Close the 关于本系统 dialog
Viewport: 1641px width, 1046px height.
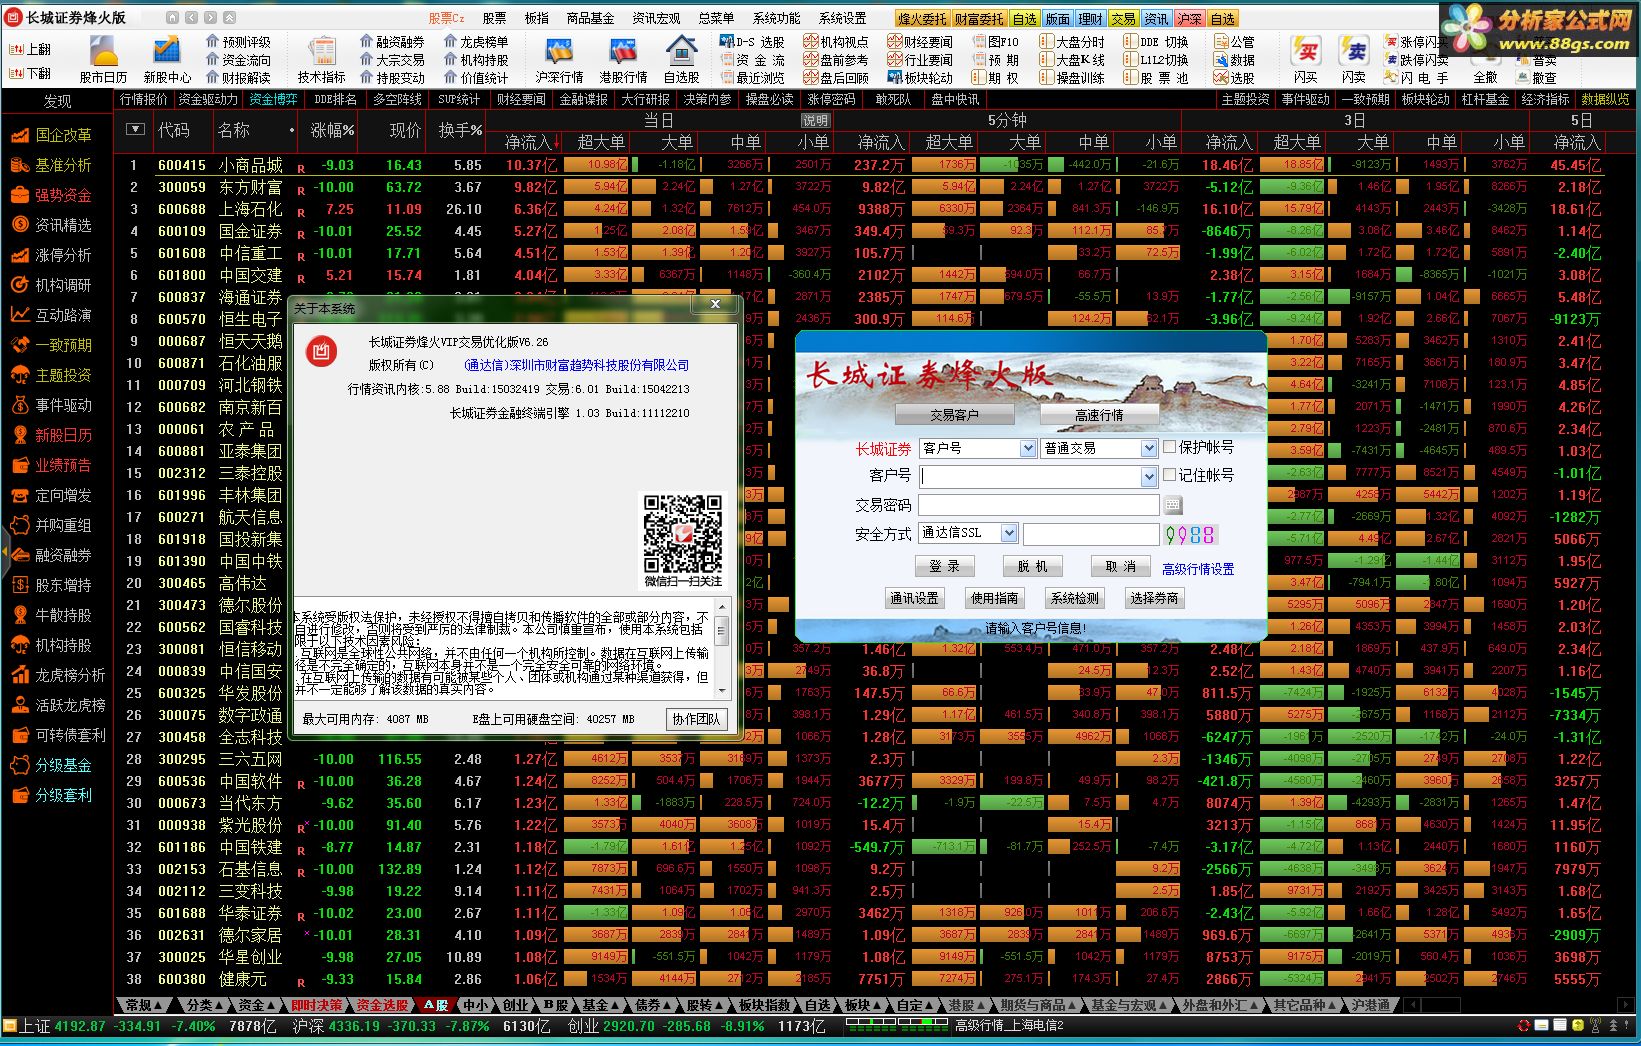(x=715, y=304)
